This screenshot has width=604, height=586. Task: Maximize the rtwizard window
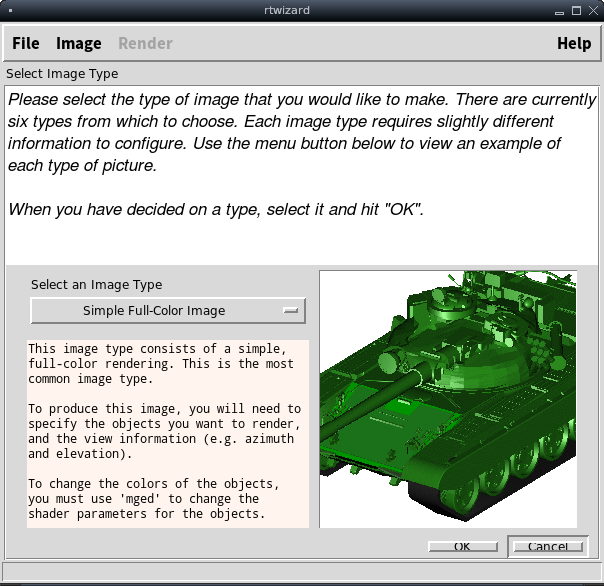[x=576, y=10]
